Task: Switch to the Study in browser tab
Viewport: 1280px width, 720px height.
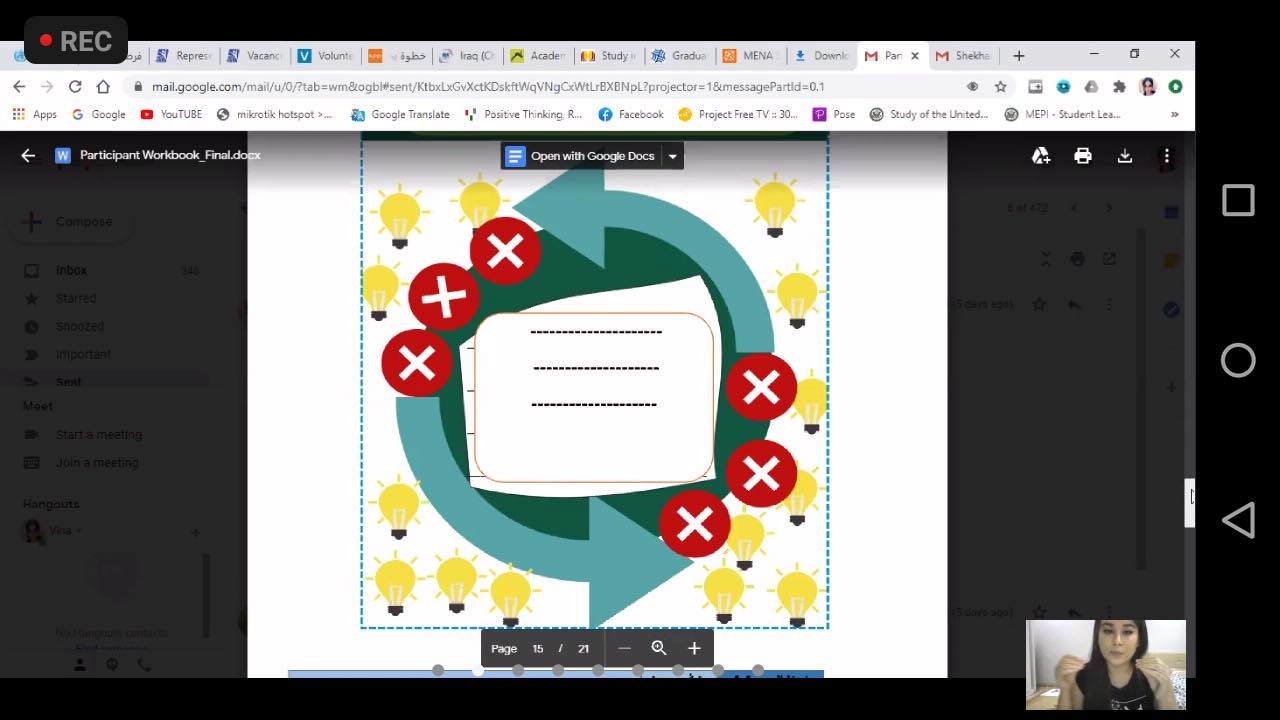Action: tap(608, 56)
